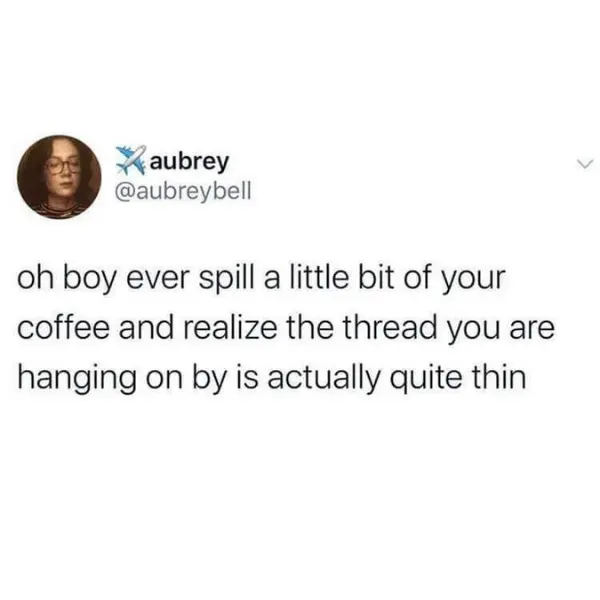Click the words oh boy in the tweet
The height and width of the screenshot is (600, 600).
67,279
